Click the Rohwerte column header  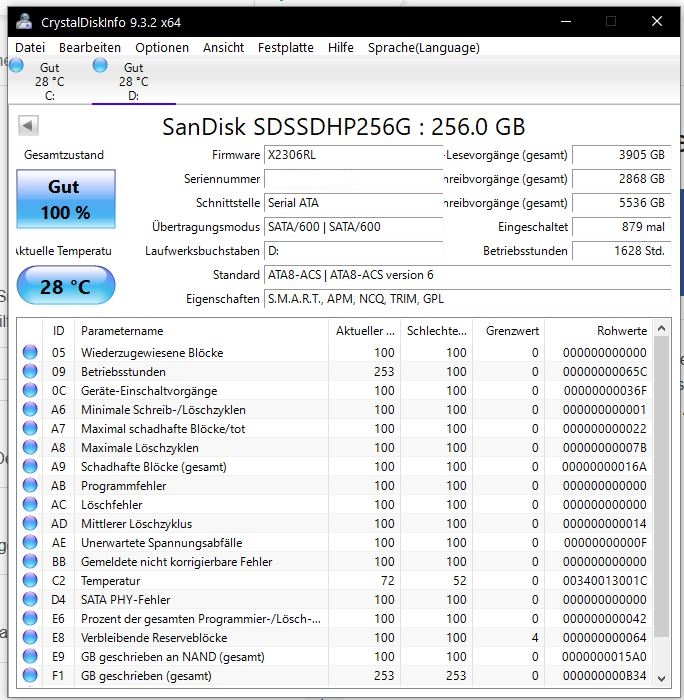(599, 331)
